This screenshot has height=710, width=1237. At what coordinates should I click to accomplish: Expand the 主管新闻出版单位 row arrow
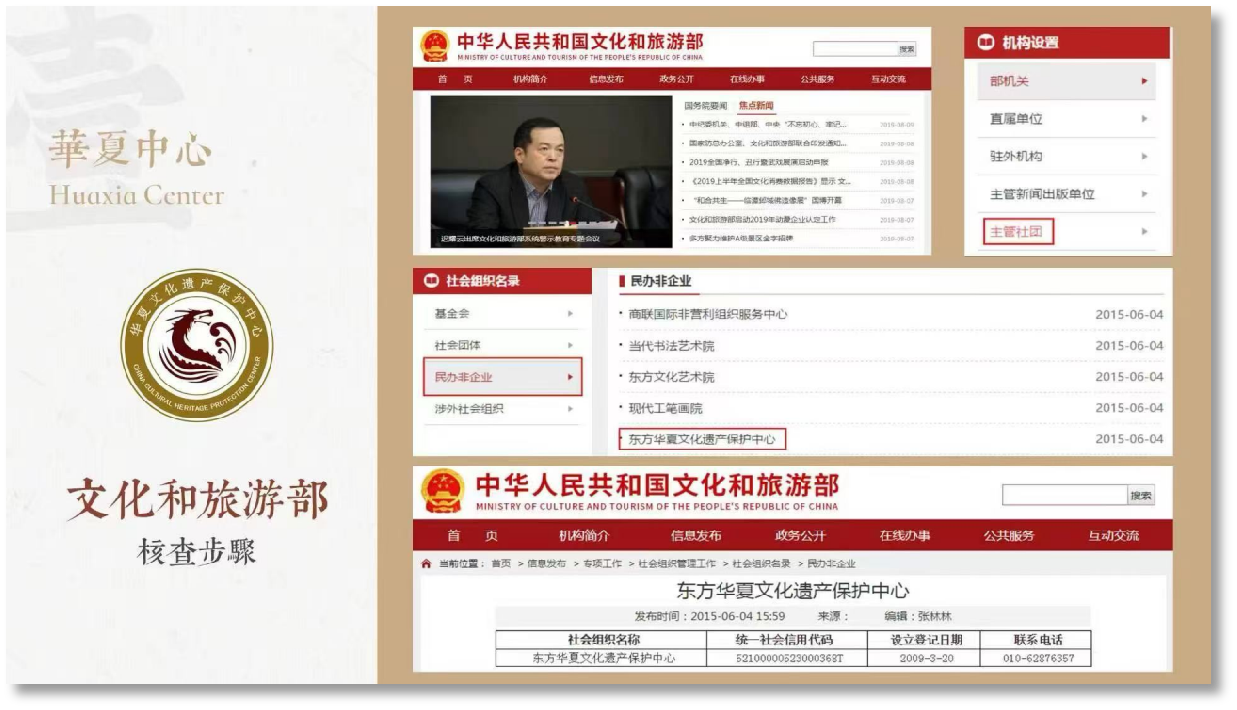1144,195
